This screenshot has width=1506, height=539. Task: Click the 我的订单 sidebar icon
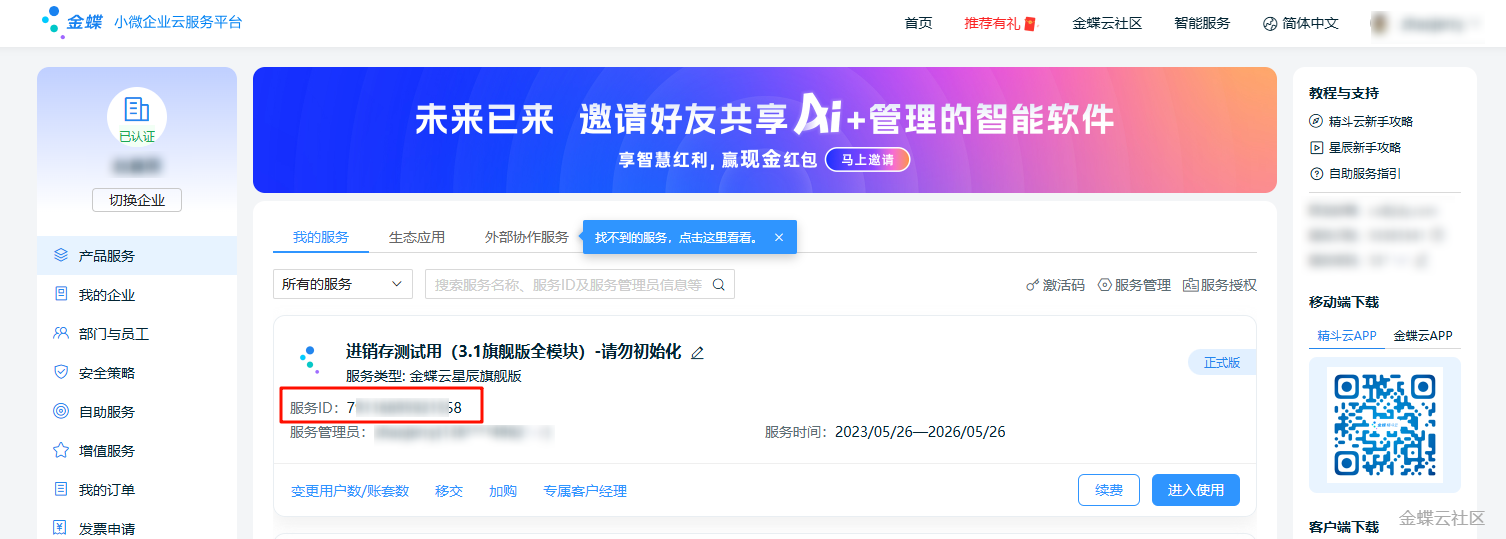[x=61, y=489]
